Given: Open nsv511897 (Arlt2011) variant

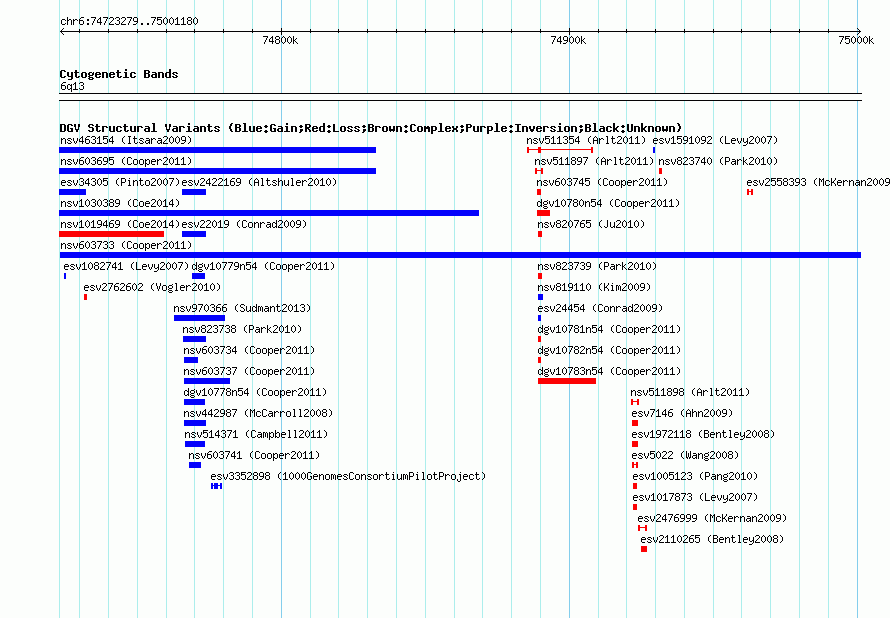Looking at the screenshot, I should [x=594, y=161].
